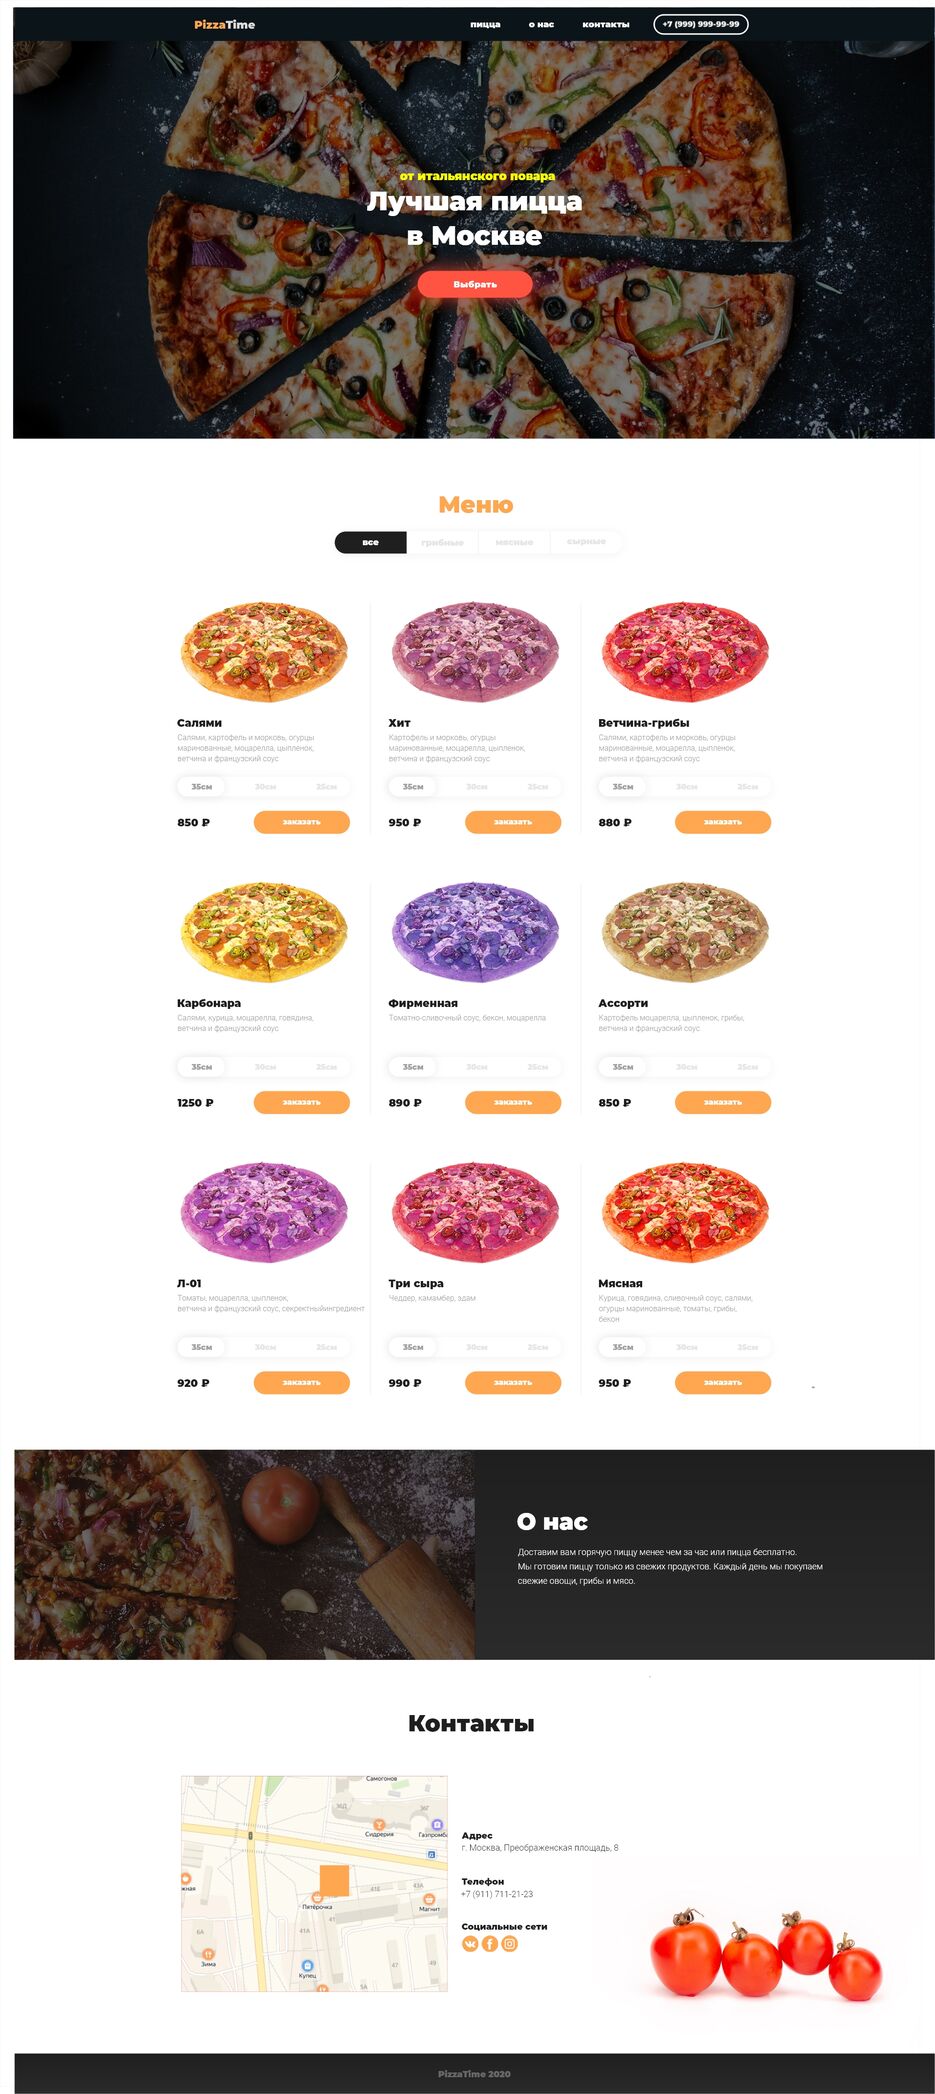This screenshot has height=2094, width=935.
Task: Switch menu filter to мясные
Action: (514, 542)
